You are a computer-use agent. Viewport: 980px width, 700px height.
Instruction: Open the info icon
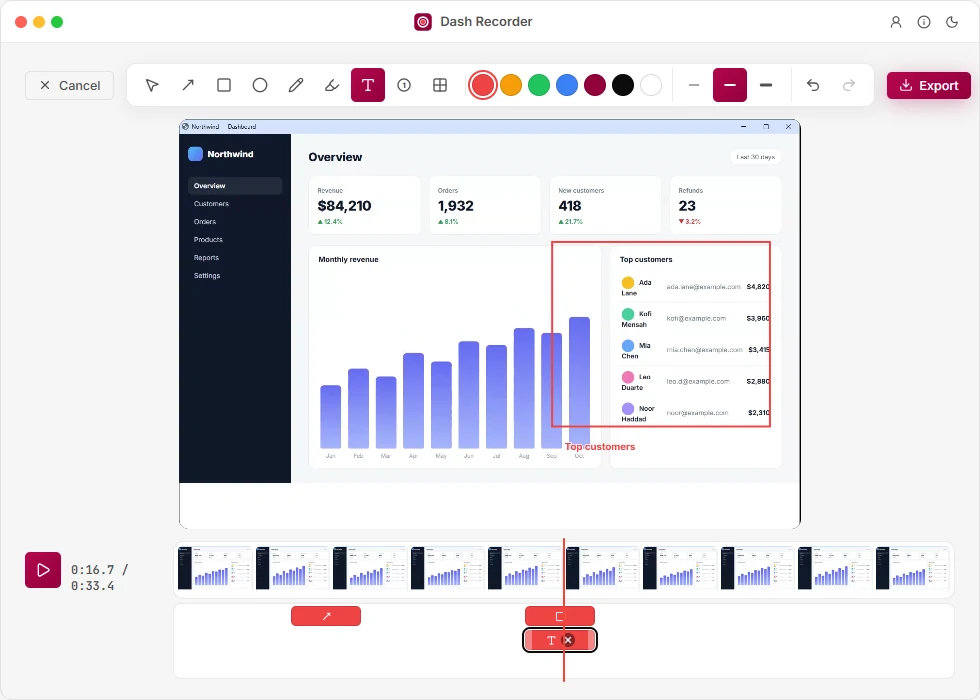(x=924, y=22)
